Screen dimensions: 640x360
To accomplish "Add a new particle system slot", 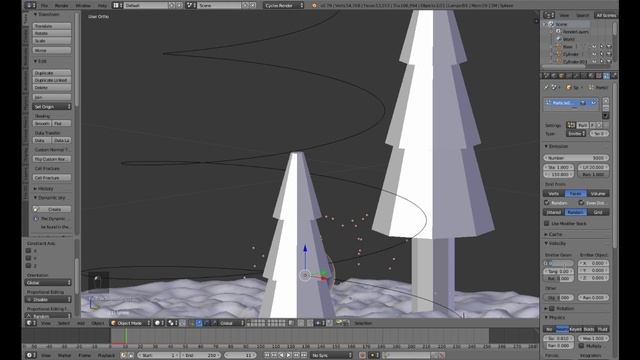I will (x=606, y=101).
